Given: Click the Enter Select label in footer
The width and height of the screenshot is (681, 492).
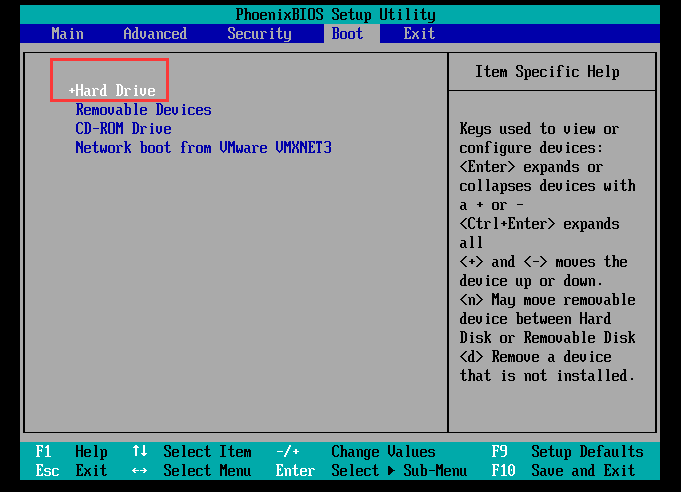Looking at the screenshot, I should [x=327, y=471].
